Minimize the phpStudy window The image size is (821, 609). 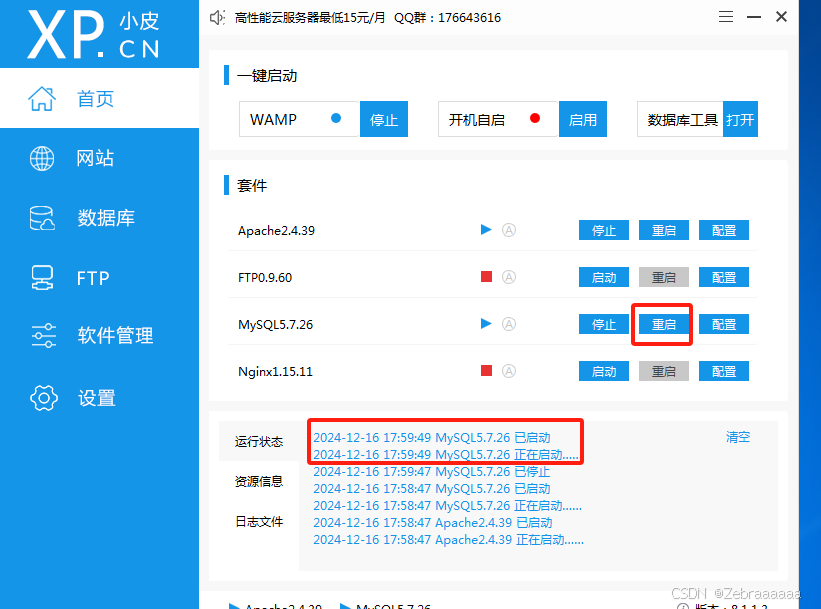[x=753, y=17]
